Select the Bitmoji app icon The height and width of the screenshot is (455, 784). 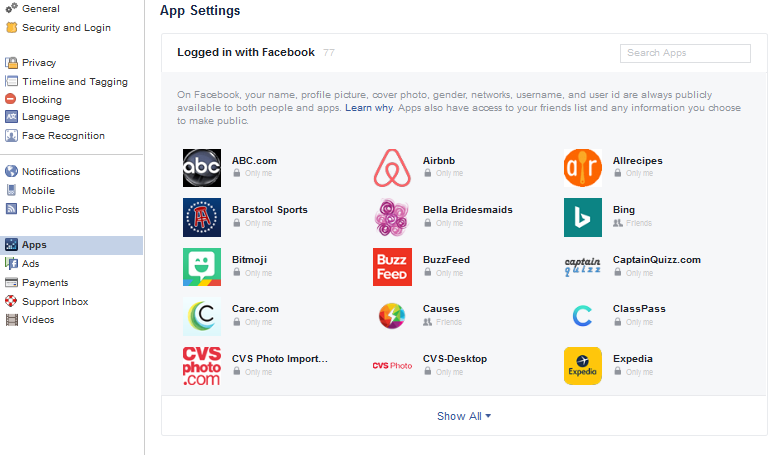202,267
